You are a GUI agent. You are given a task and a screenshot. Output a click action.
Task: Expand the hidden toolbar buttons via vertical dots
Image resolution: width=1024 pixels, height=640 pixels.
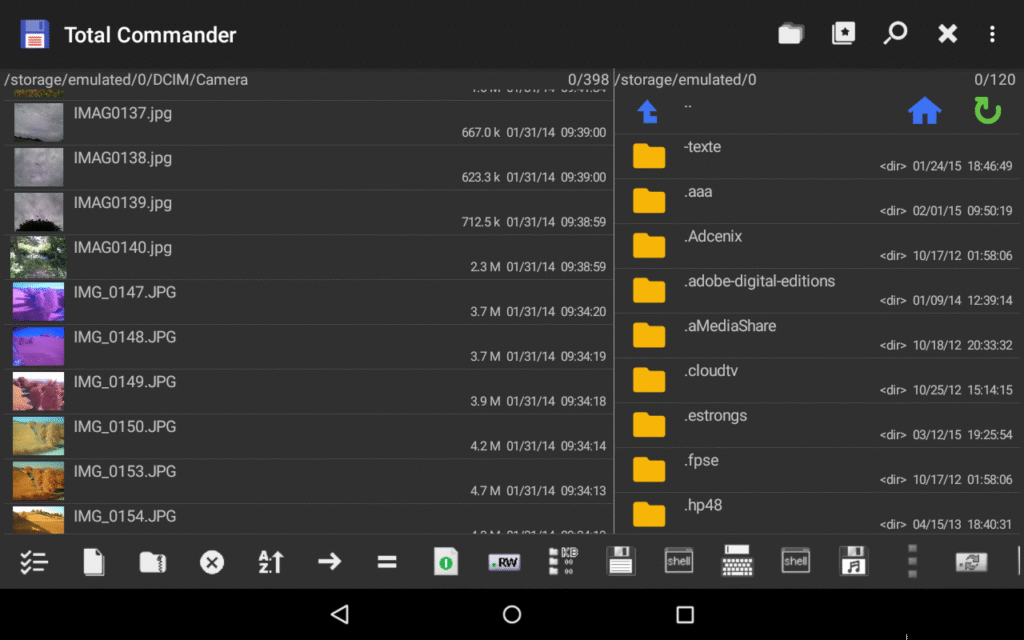[911, 561]
